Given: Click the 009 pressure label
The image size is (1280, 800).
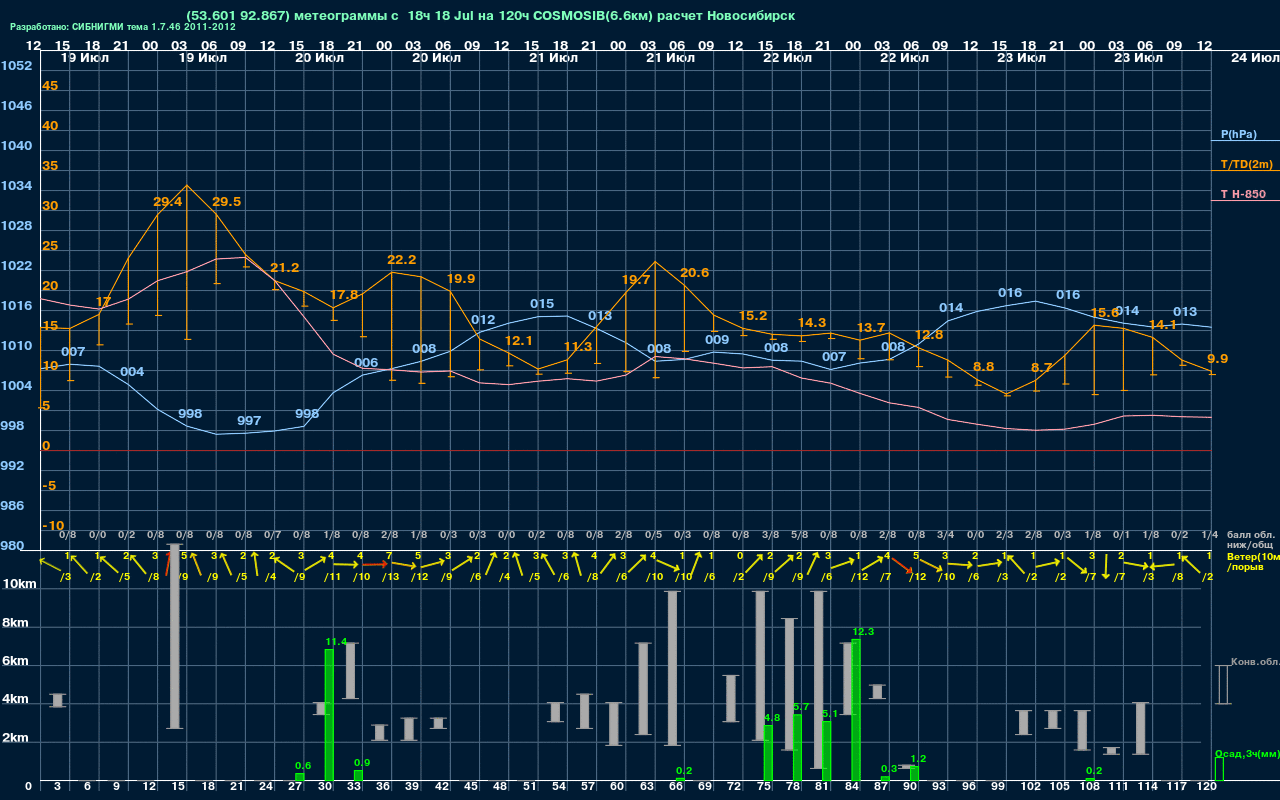Looking at the screenshot, I should click(x=717, y=340).
